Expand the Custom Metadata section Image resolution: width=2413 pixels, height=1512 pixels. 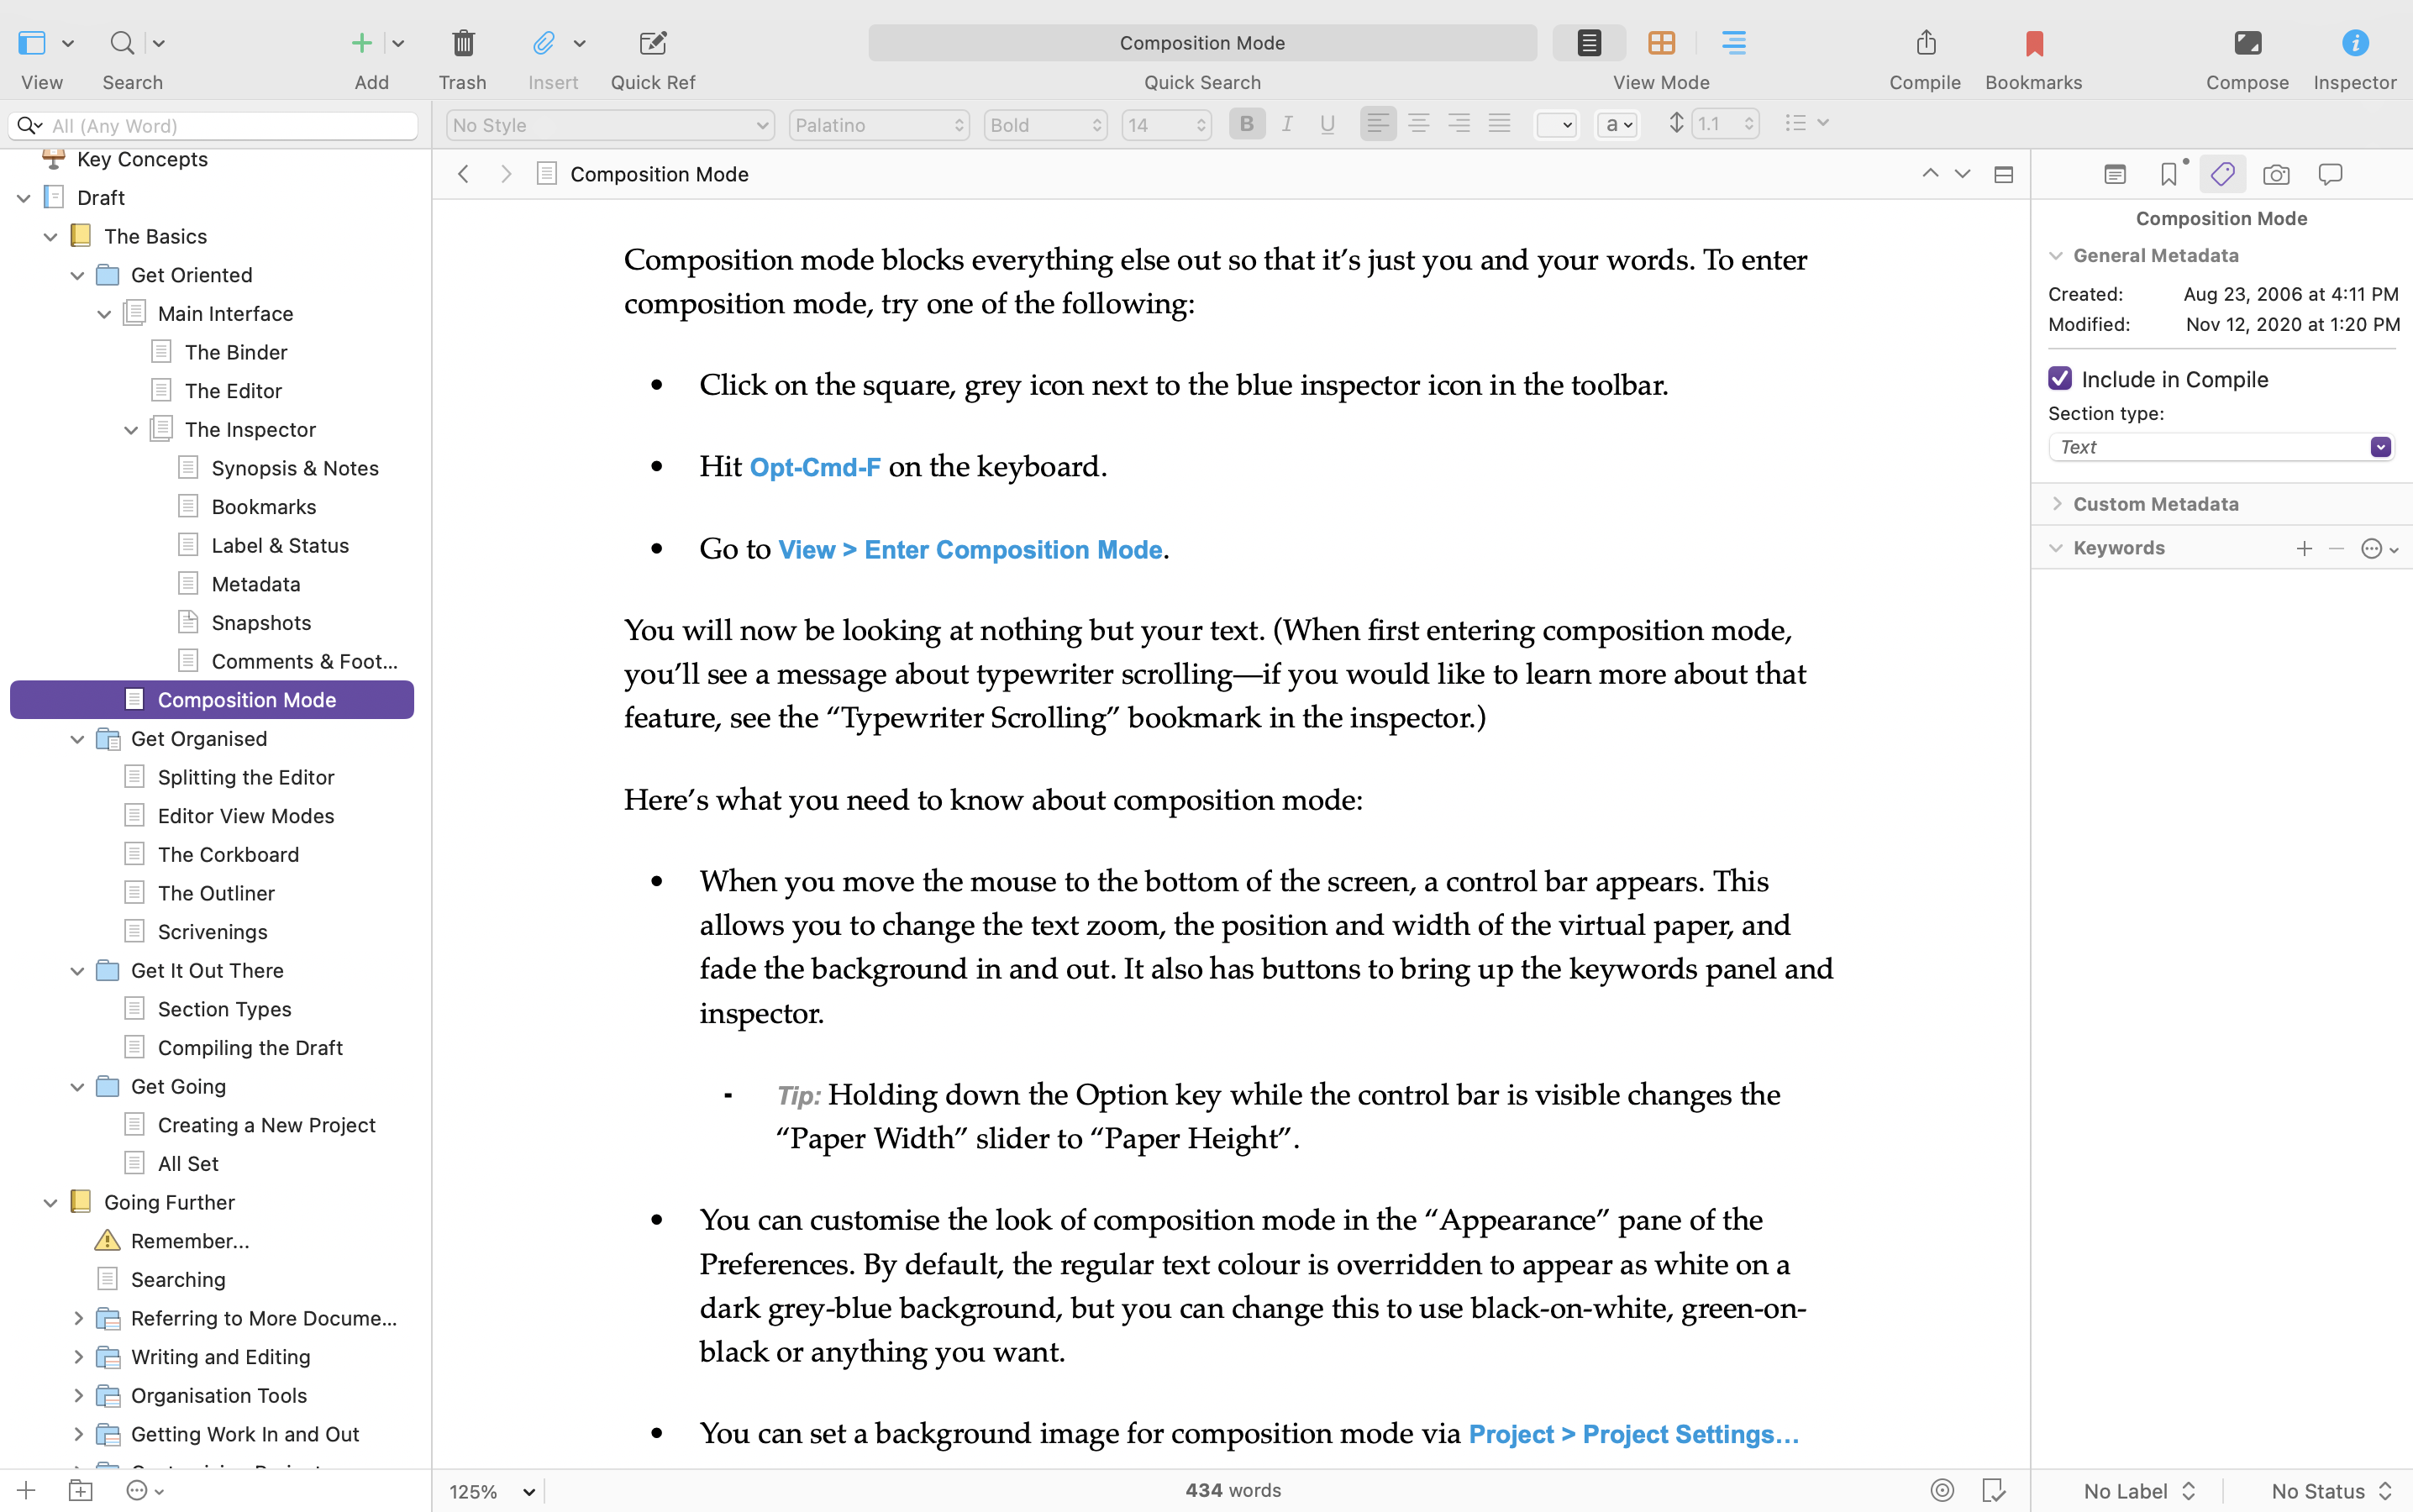(x=2057, y=504)
